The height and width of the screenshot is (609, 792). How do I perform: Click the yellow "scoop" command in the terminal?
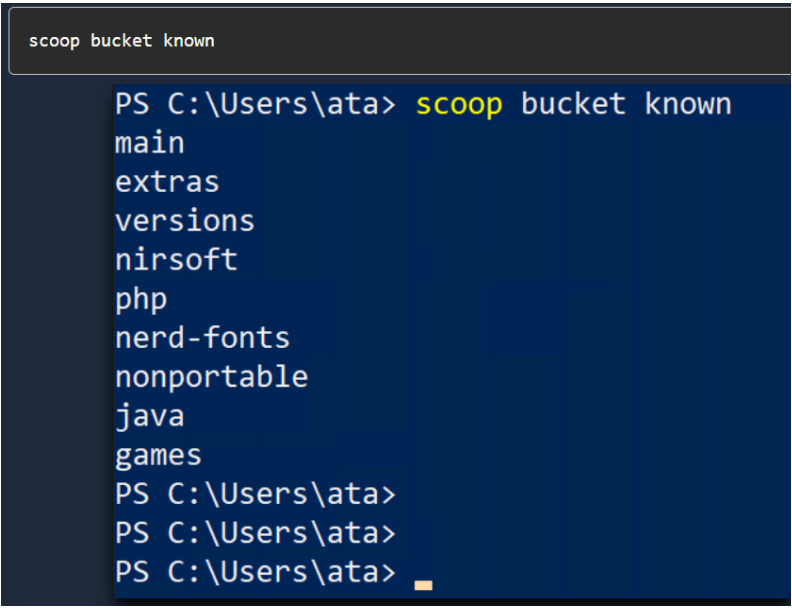(x=459, y=104)
